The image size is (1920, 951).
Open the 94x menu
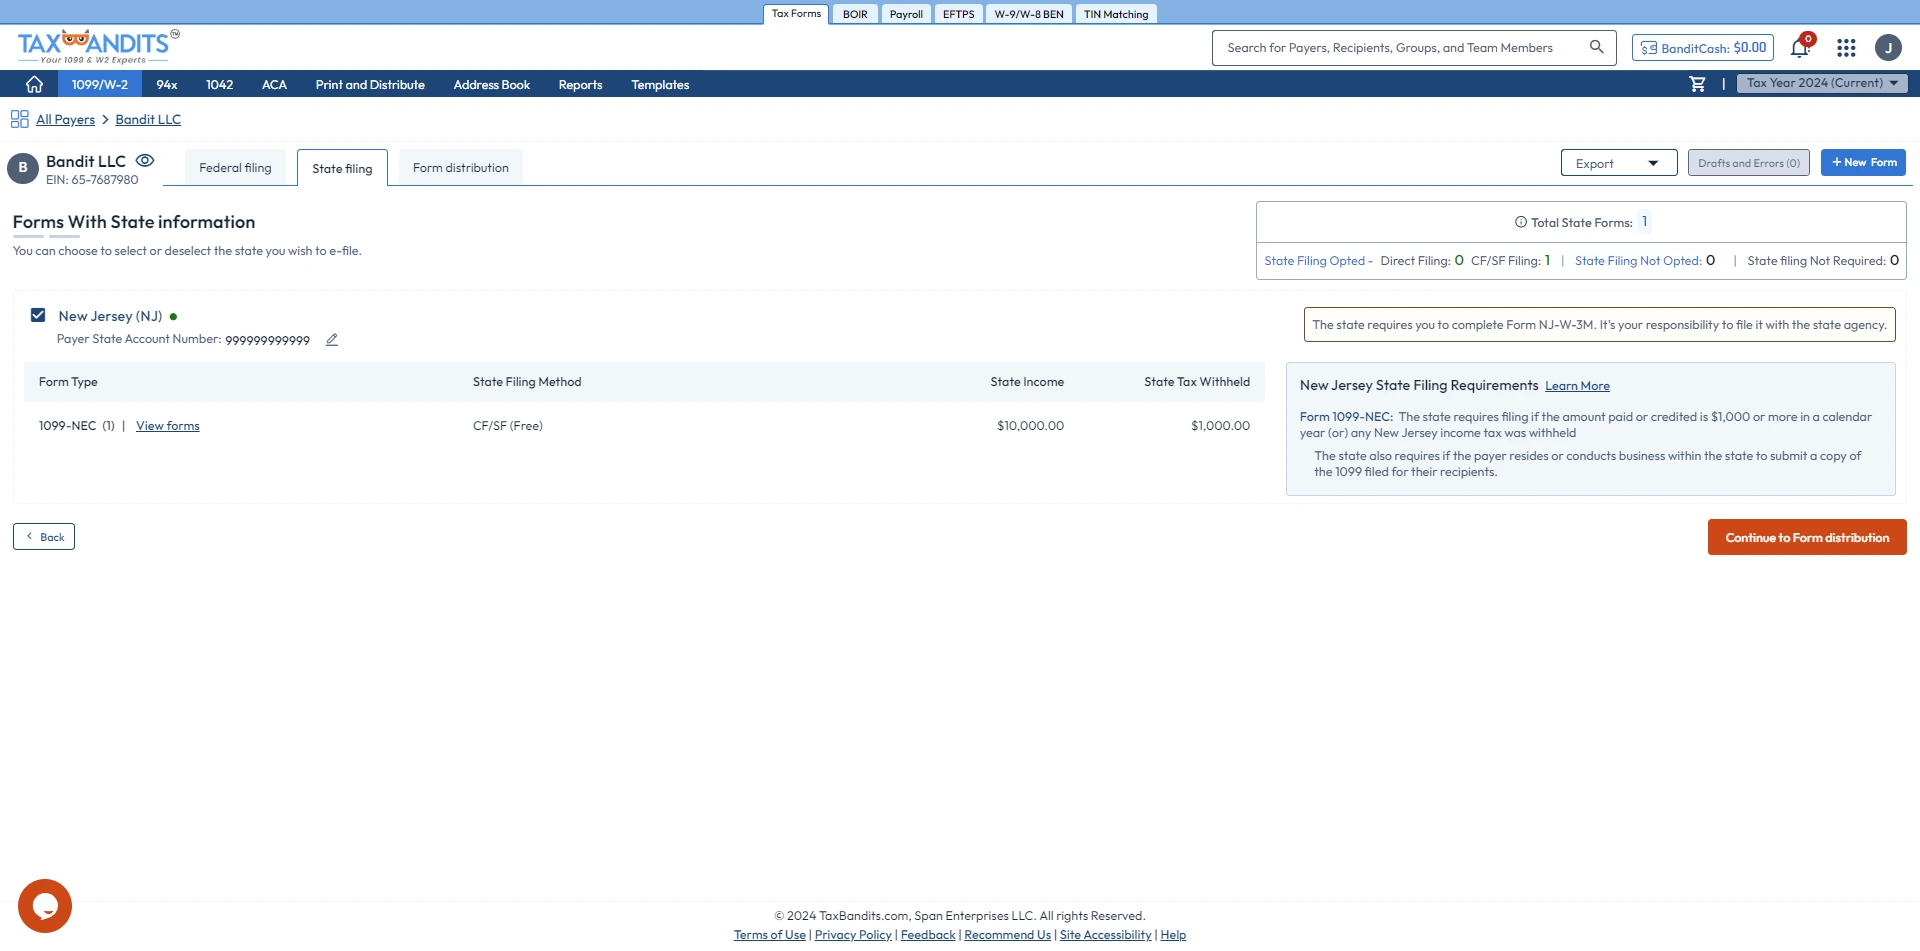pyautogui.click(x=167, y=84)
